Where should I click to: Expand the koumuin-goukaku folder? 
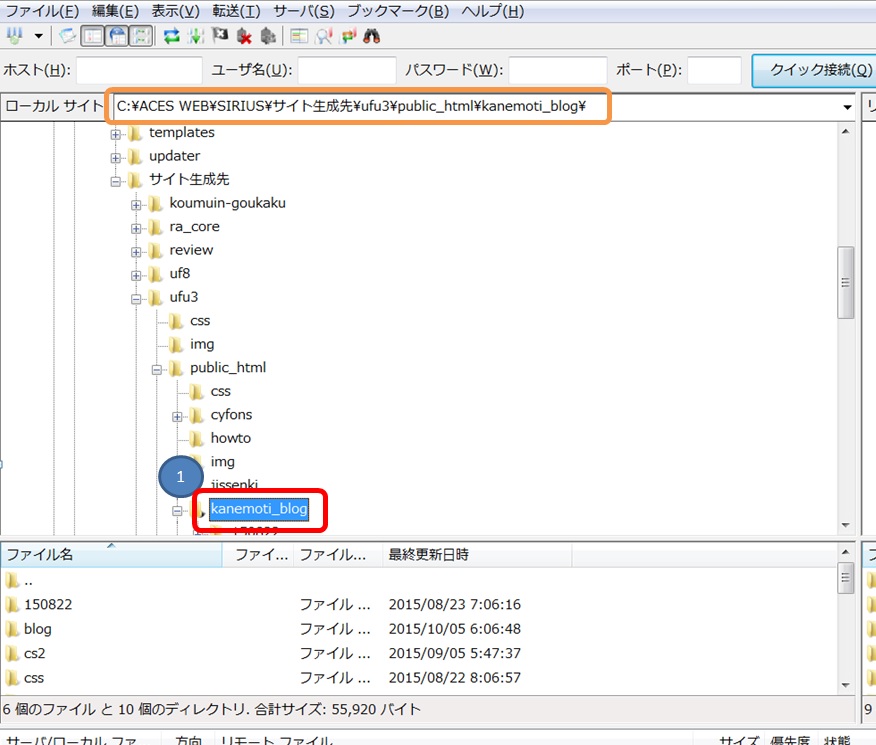[x=134, y=203]
